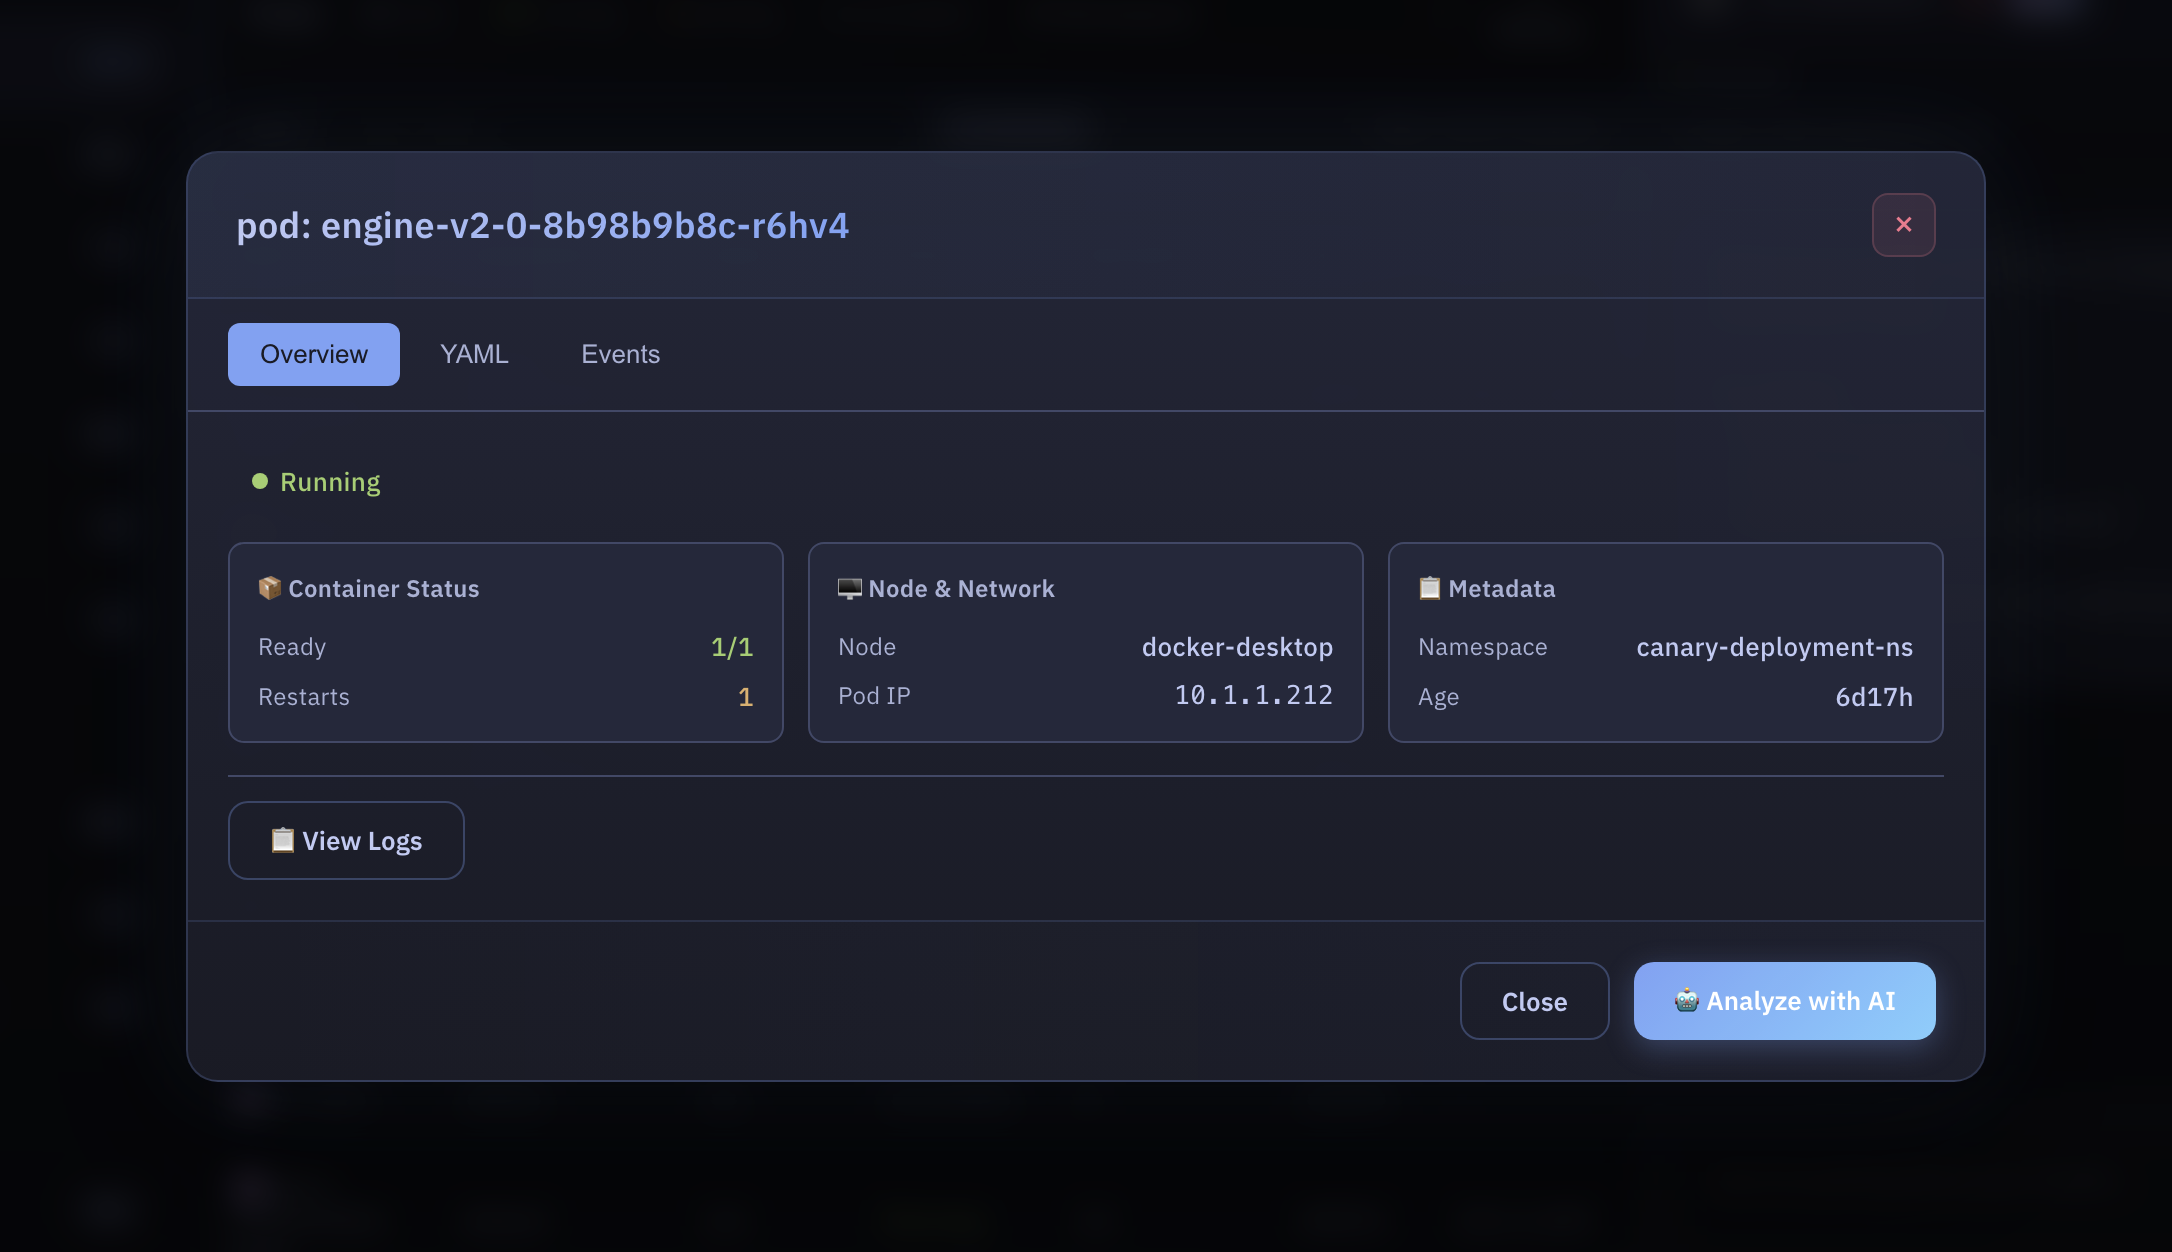Open the Events tab
Image resolution: width=2172 pixels, height=1252 pixels.
pyautogui.click(x=620, y=354)
